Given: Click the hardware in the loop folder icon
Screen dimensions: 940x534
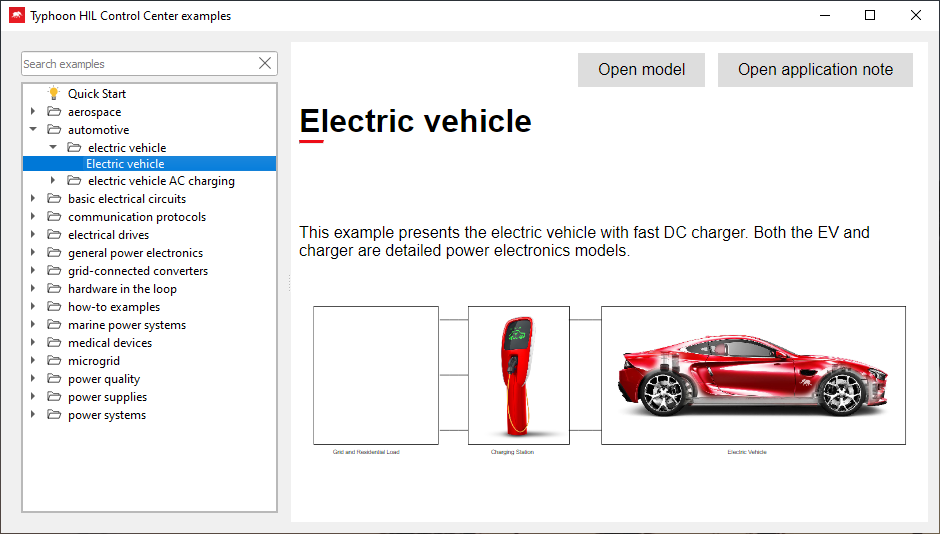Looking at the screenshot, I should [54, 288].
